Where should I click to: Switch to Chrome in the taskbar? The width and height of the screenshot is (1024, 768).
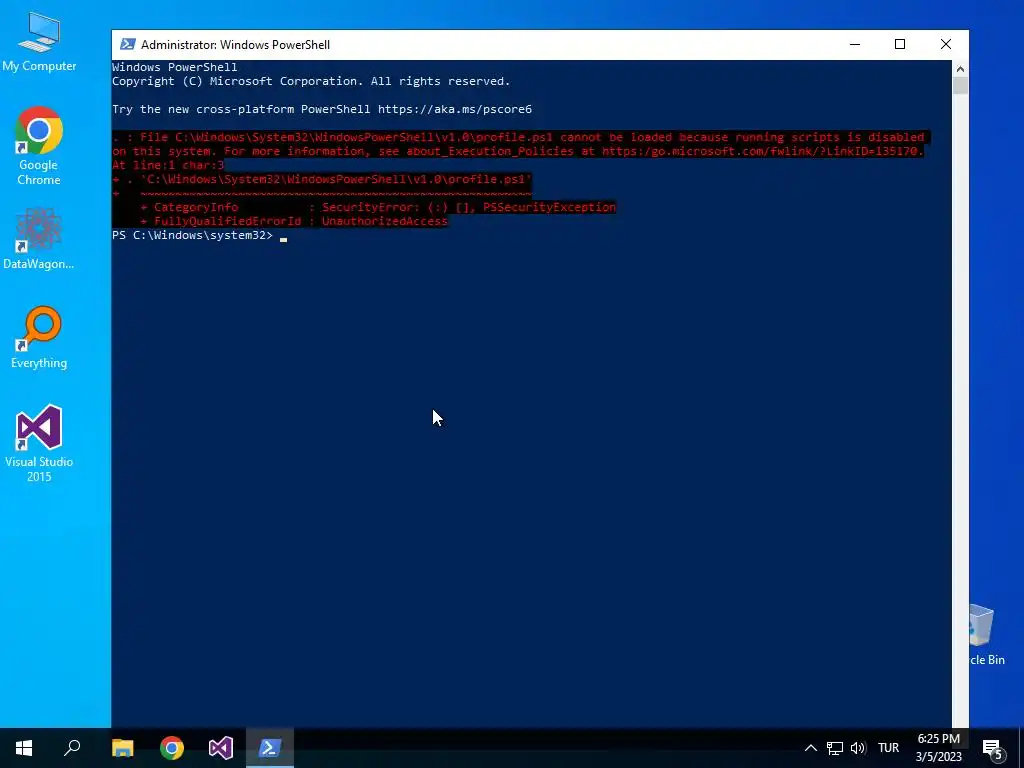pyautogui.click(x=172, y=748)
